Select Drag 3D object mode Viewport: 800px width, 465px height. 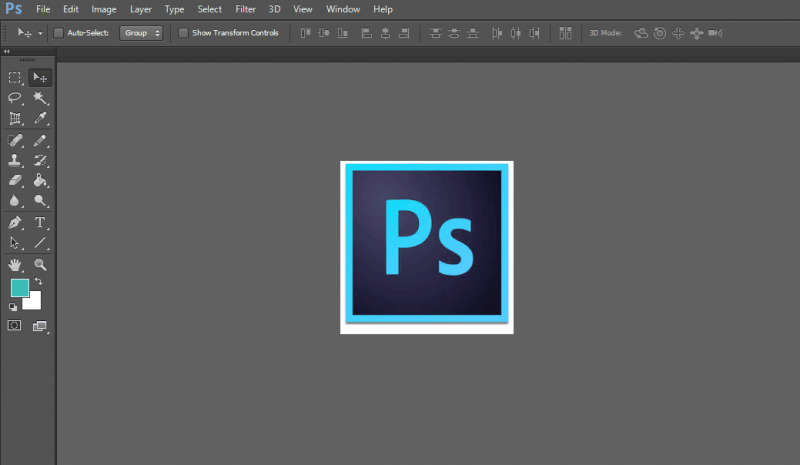(678, 33)
